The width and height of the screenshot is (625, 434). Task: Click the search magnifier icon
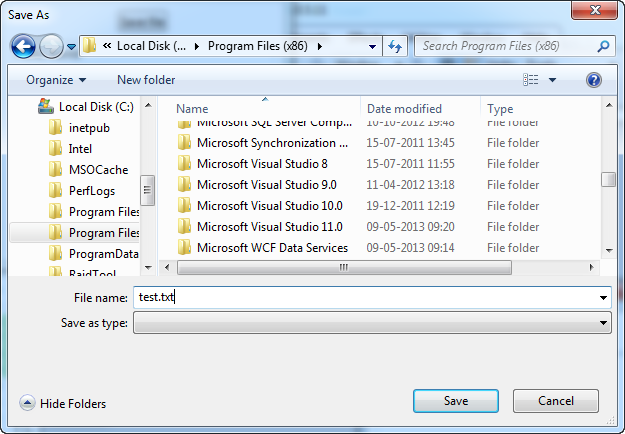(603, 46)
